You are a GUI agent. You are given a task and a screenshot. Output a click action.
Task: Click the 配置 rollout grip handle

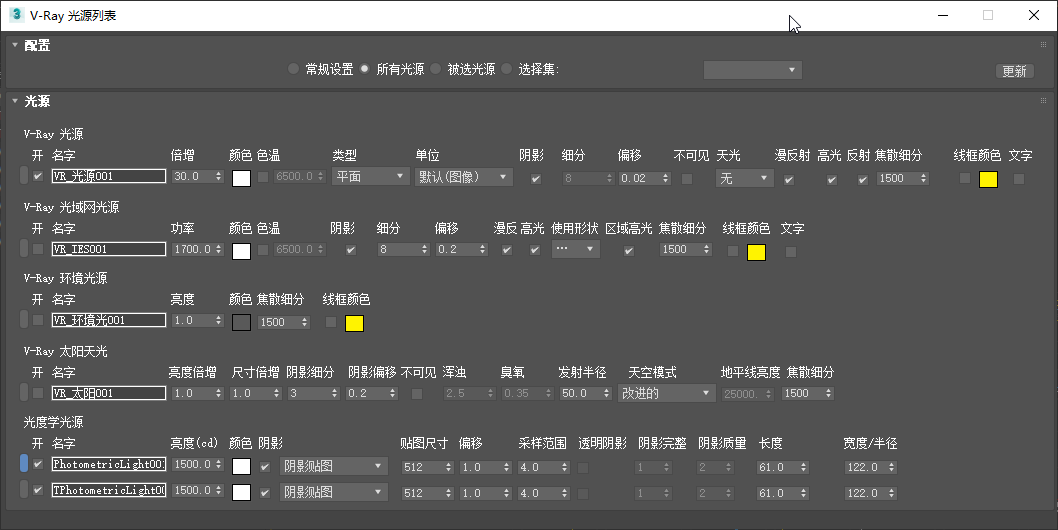(1043, 45)
